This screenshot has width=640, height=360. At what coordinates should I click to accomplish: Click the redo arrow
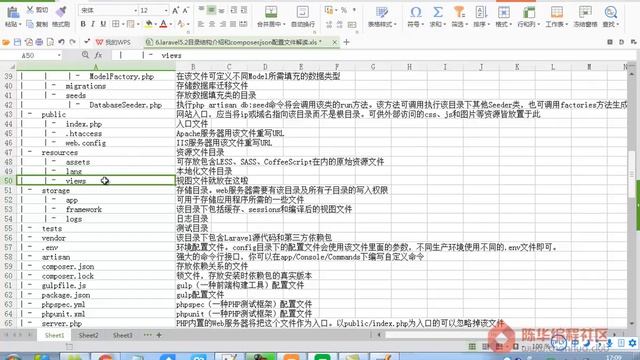(73, 42)
